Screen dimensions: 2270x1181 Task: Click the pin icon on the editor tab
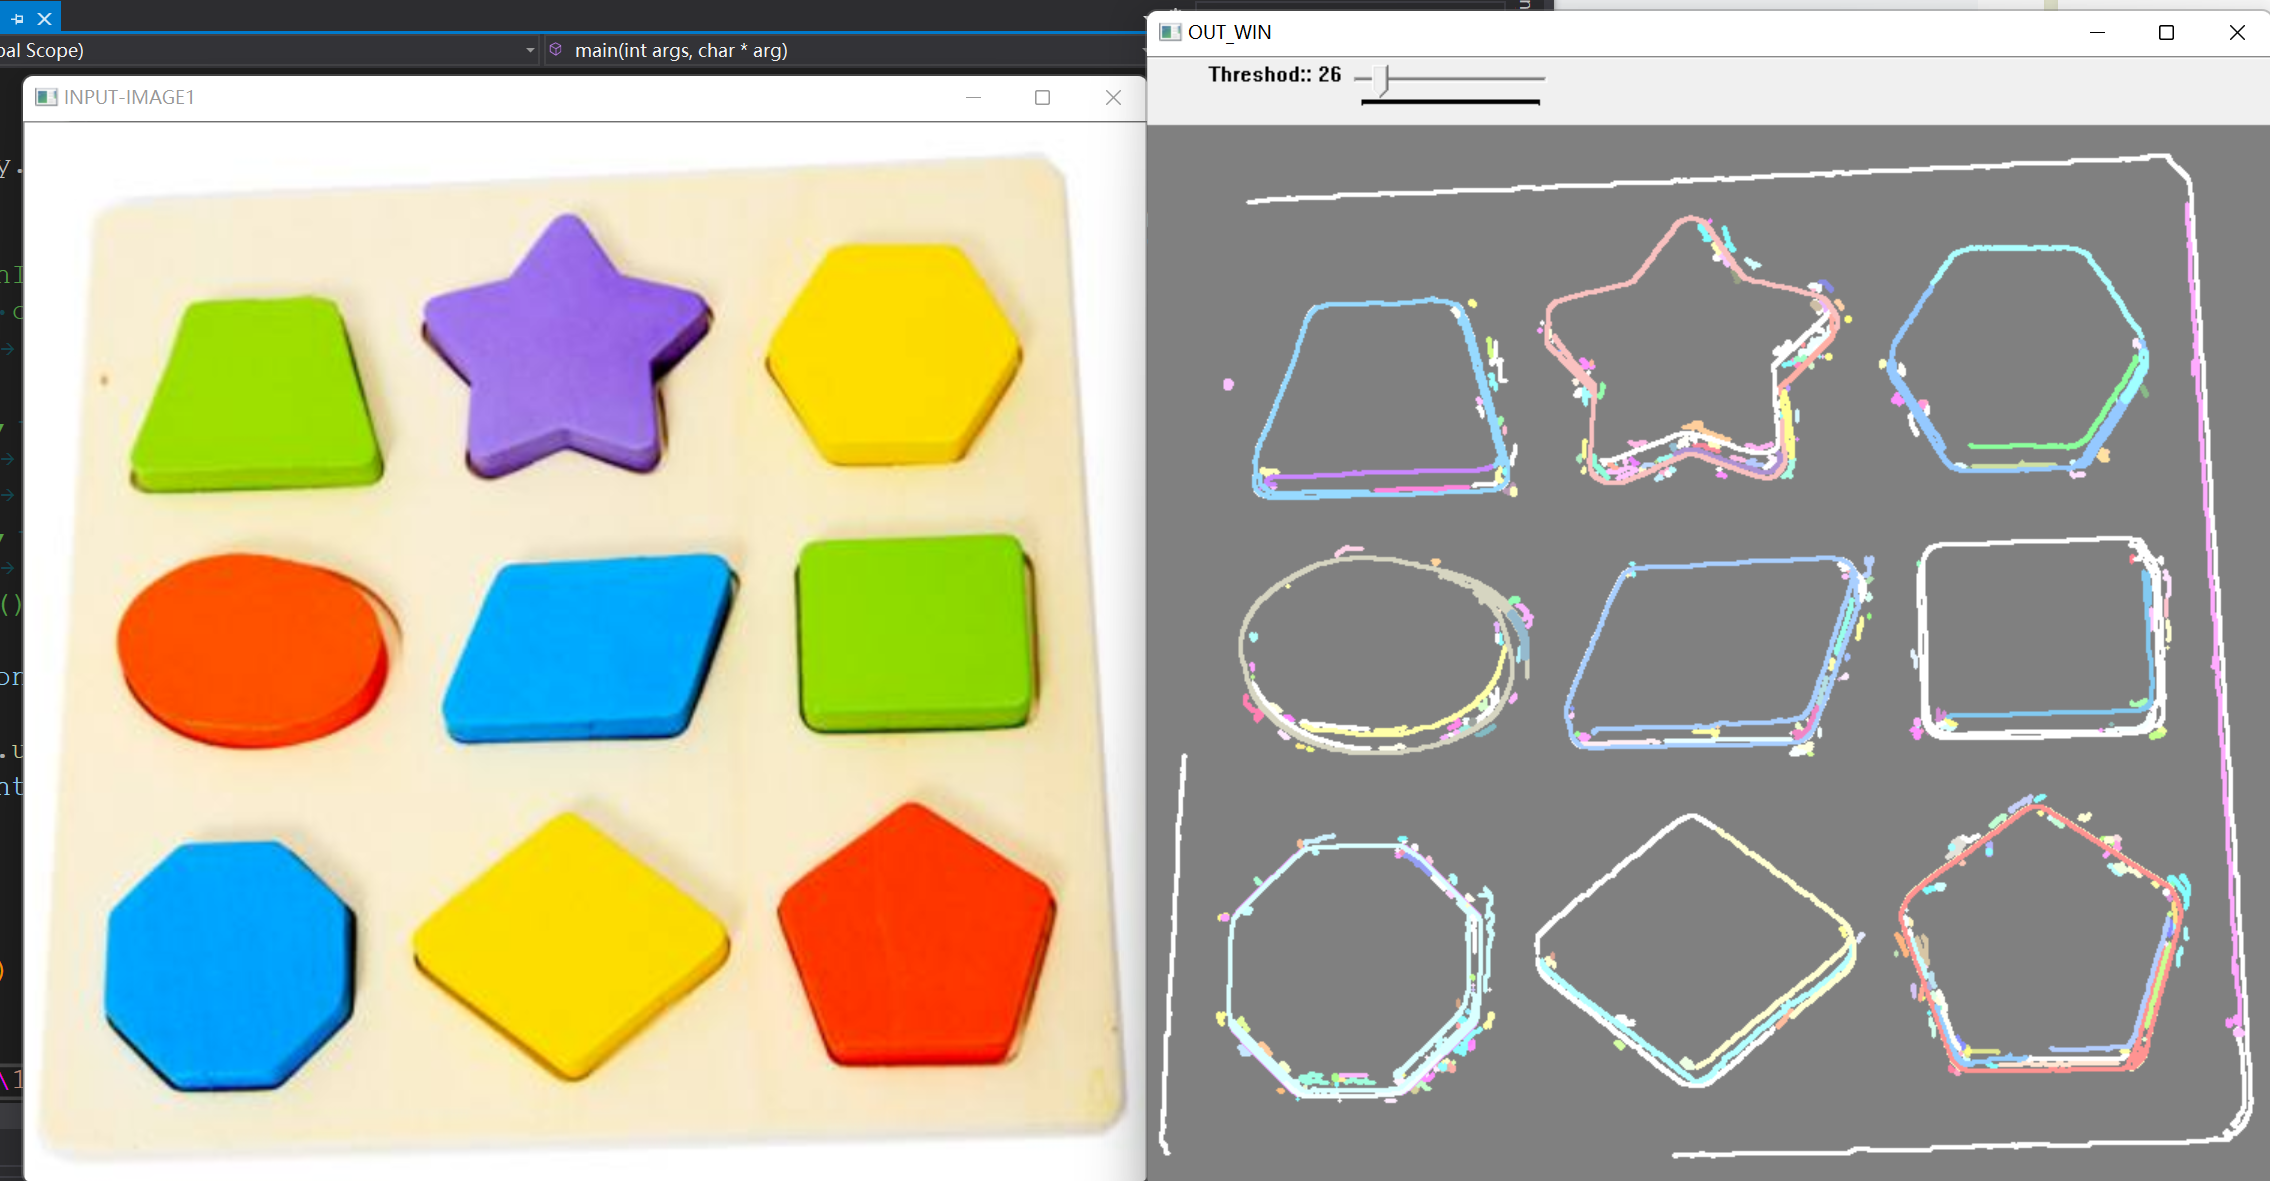point(17,18)
